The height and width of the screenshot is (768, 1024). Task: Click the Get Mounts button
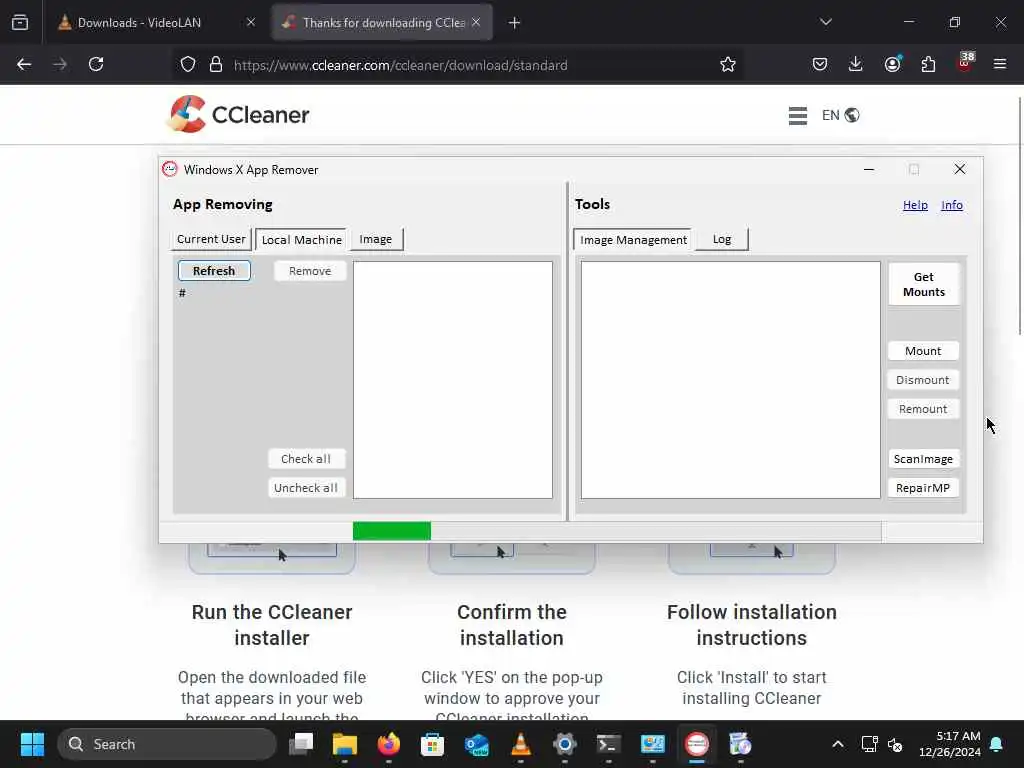click(923, 284)
